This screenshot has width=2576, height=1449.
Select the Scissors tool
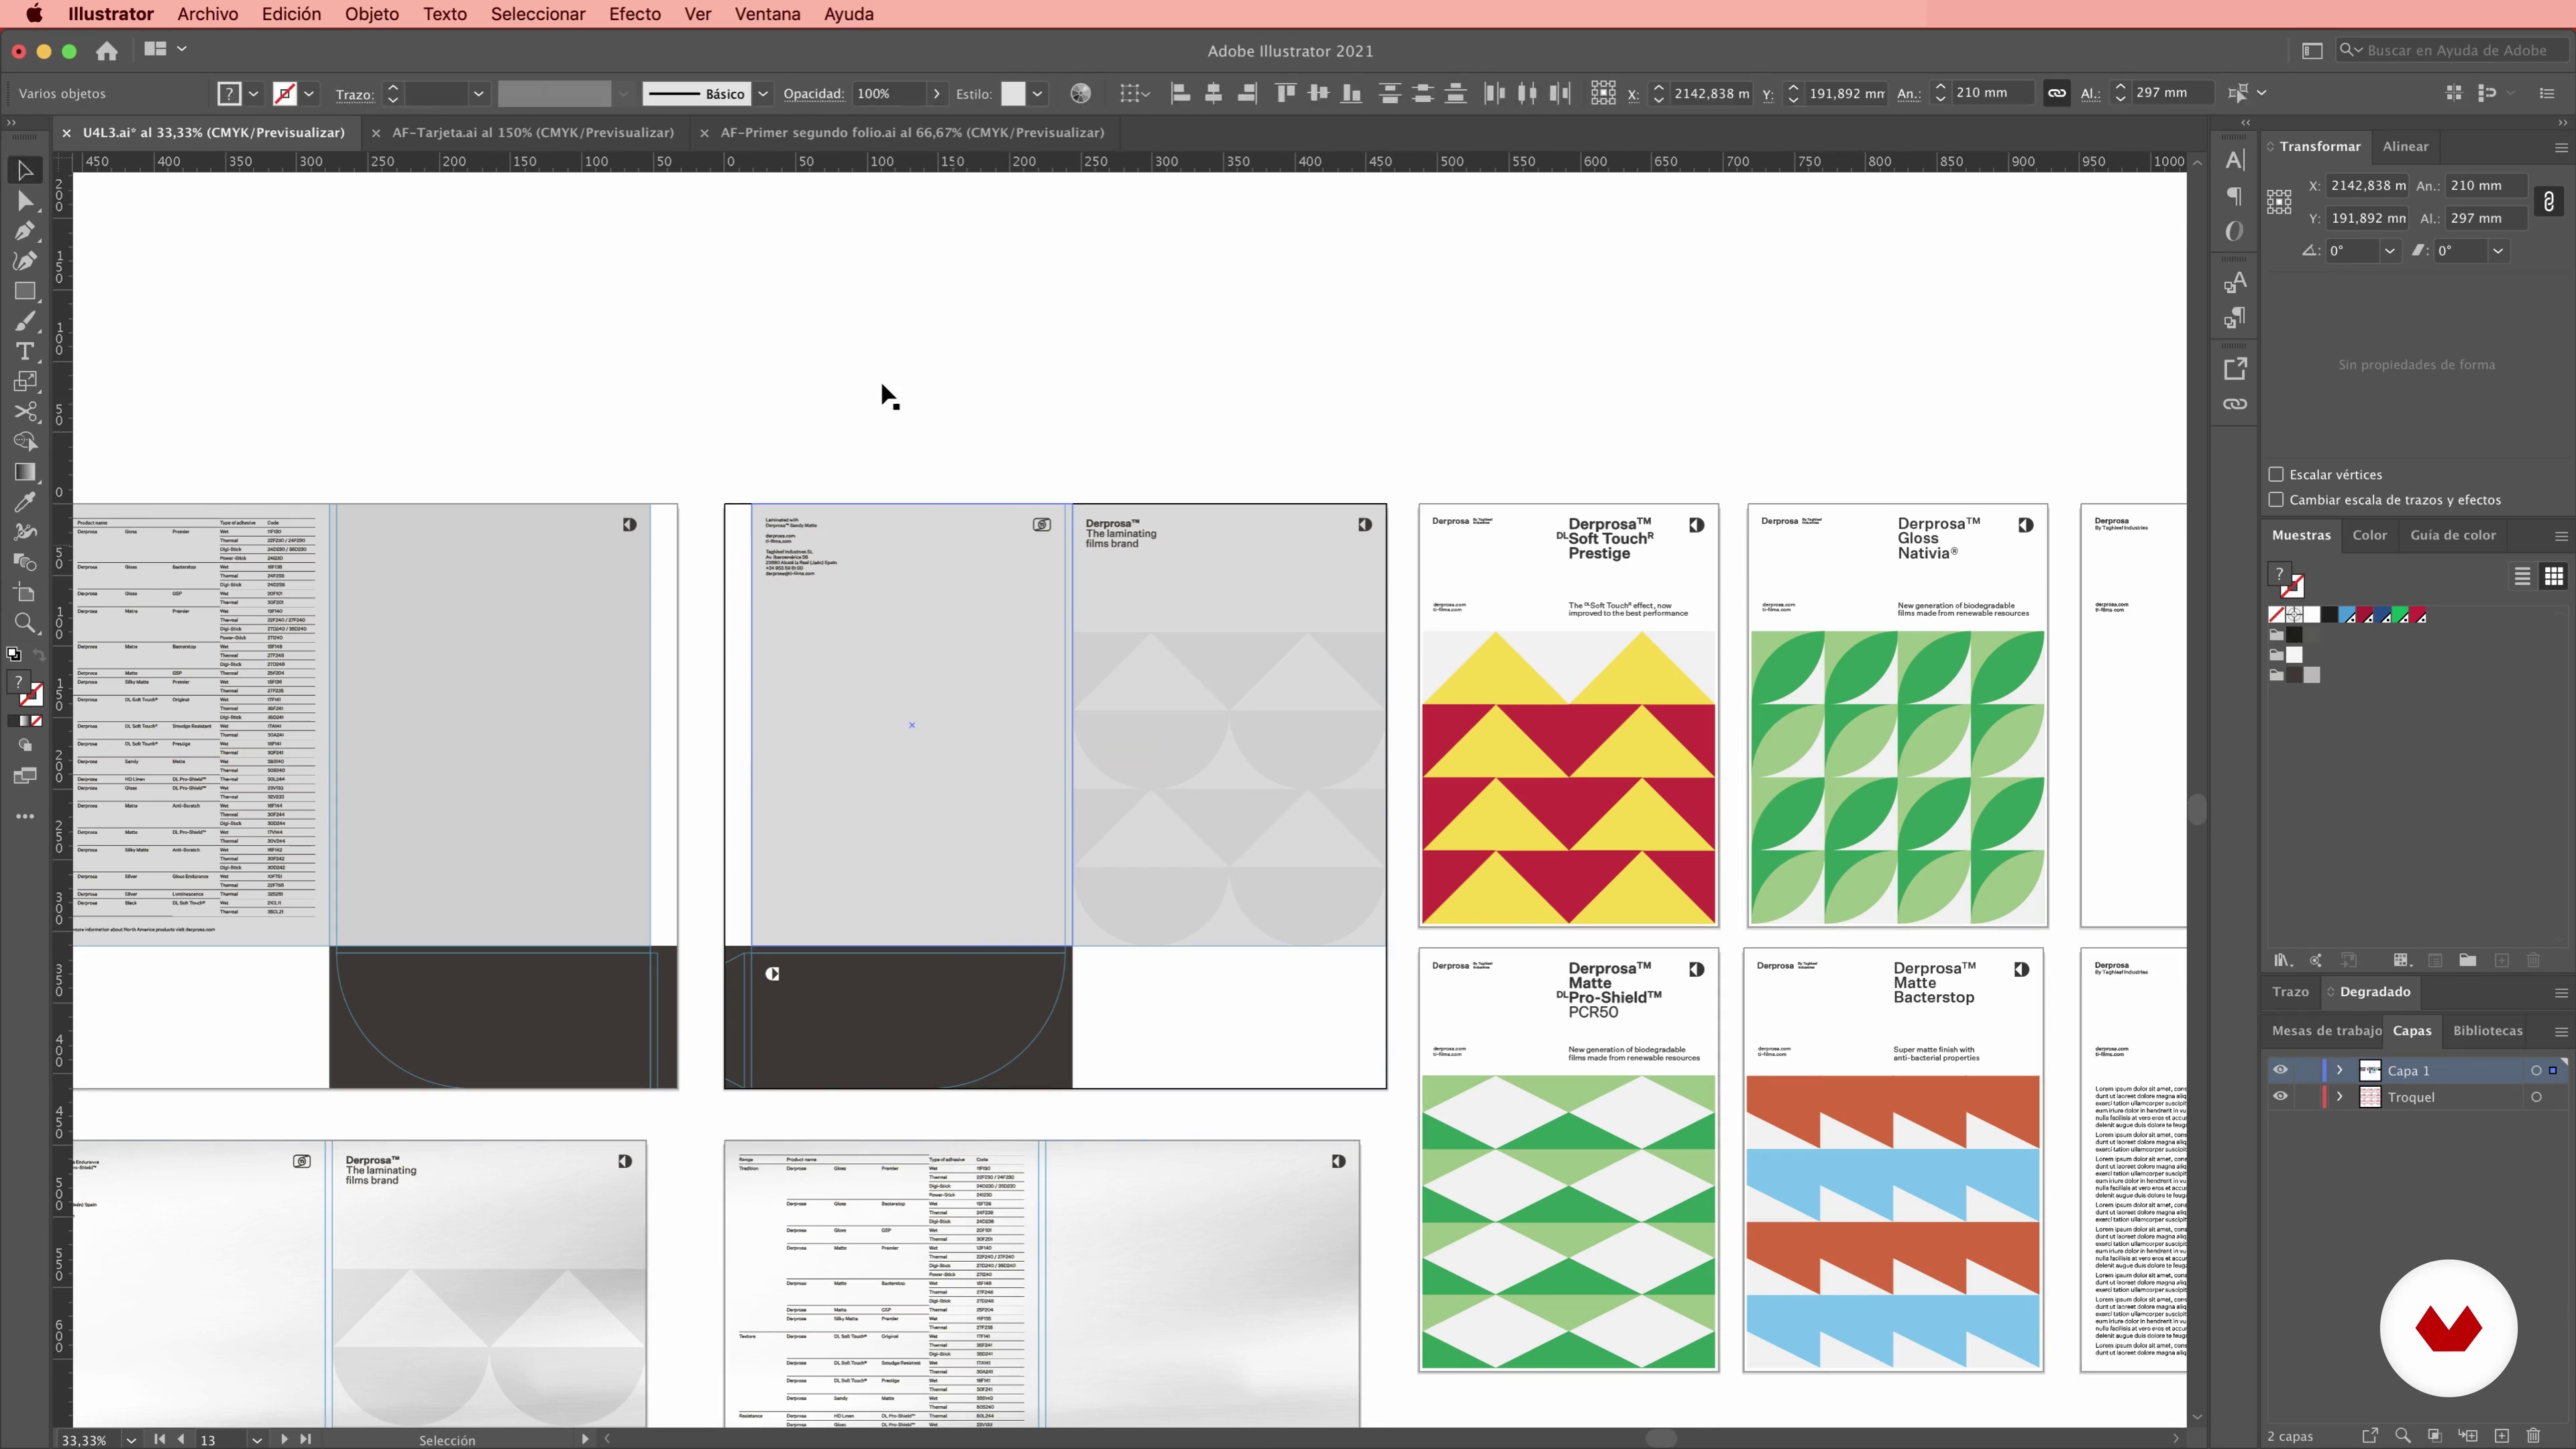click(x=25, y=411)
